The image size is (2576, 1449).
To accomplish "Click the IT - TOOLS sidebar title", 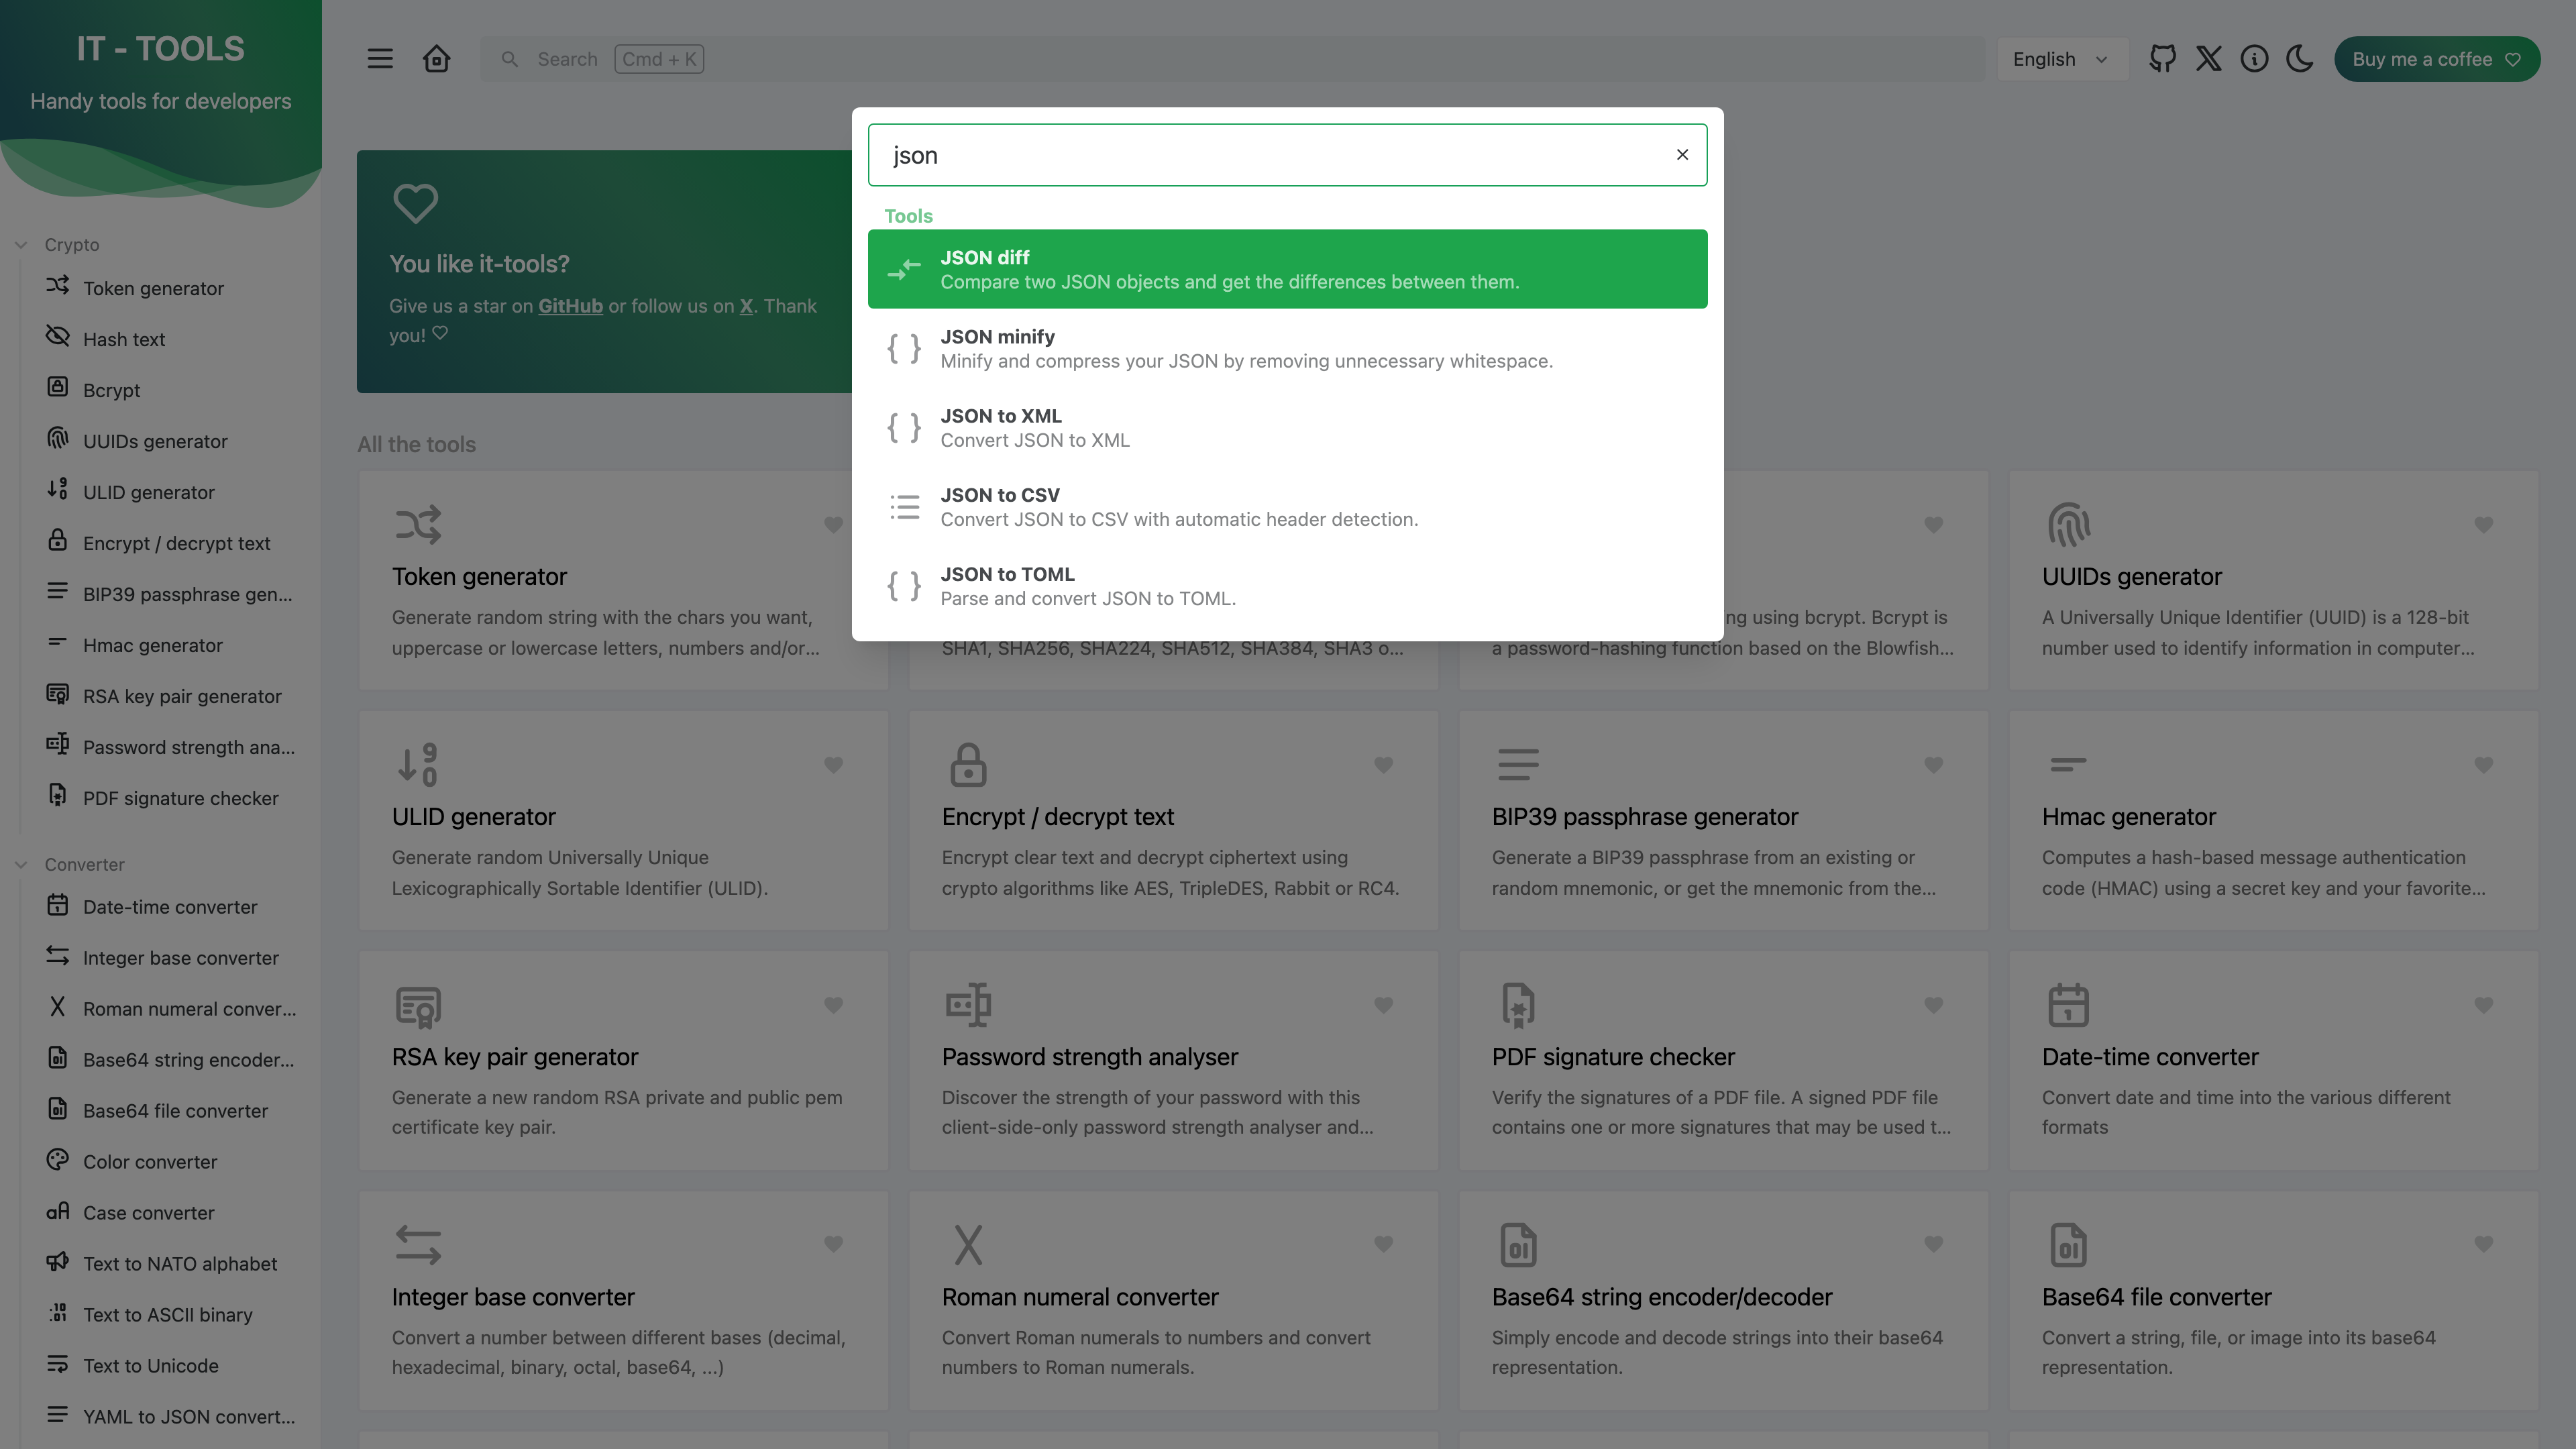I will [160, 49].
